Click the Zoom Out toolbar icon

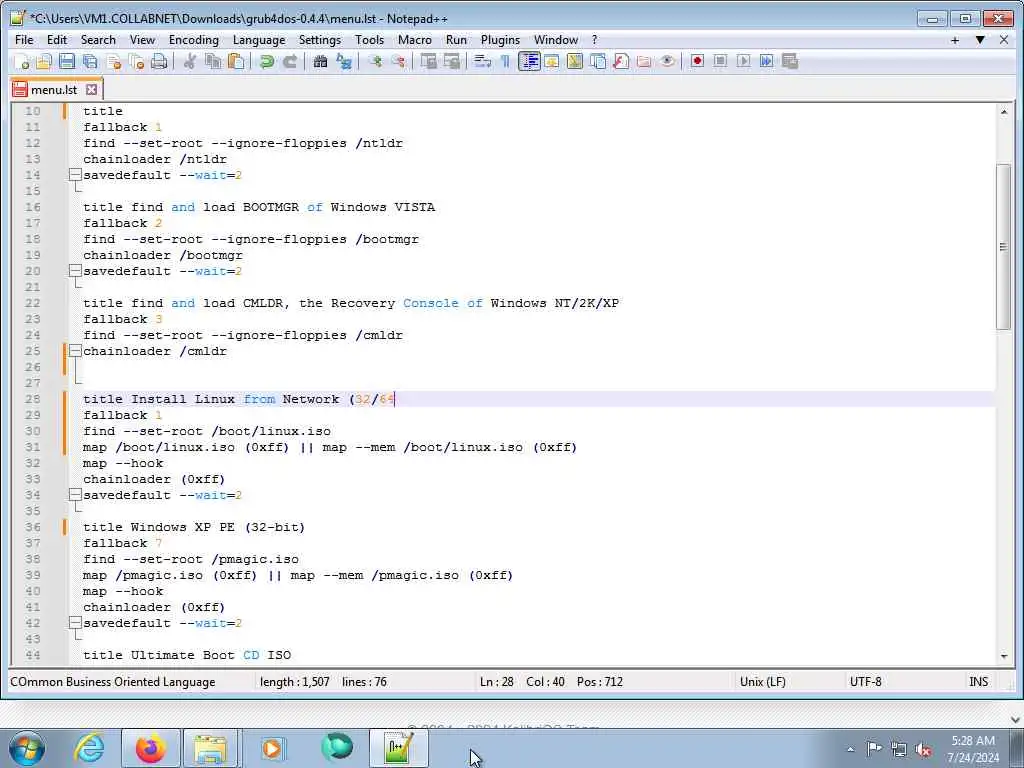398,61
